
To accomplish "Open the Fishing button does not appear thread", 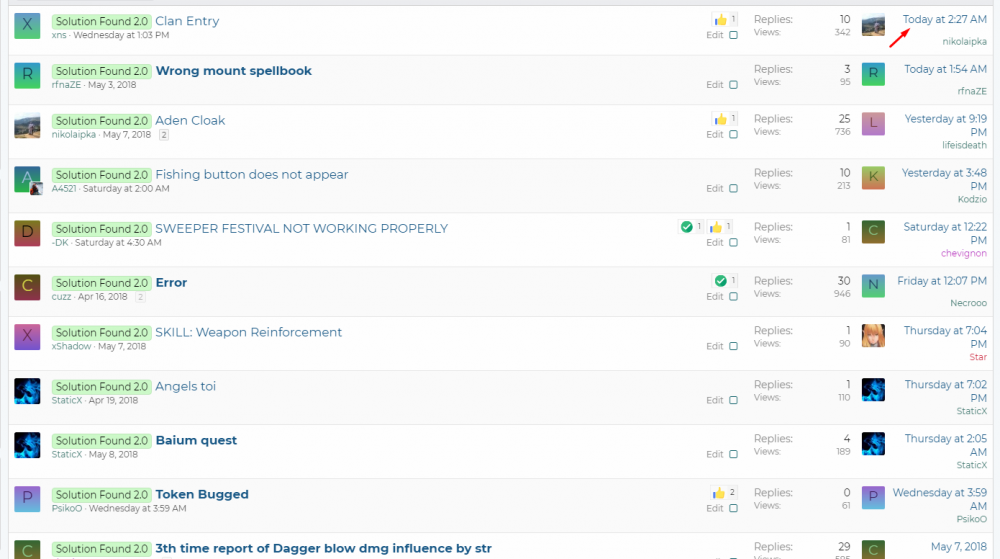I will coord(251,174).
